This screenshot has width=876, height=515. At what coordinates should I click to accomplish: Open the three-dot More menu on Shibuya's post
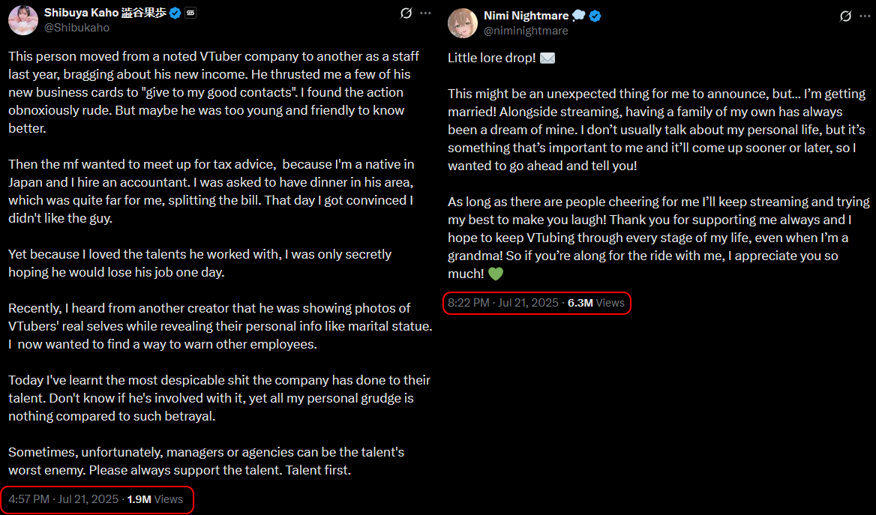426,13
